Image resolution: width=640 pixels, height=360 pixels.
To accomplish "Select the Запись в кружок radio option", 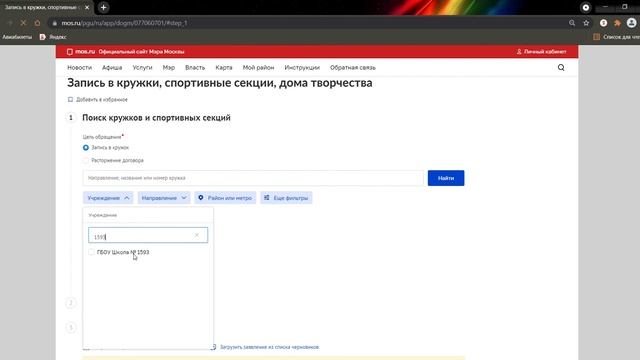I will click(86, 147).
